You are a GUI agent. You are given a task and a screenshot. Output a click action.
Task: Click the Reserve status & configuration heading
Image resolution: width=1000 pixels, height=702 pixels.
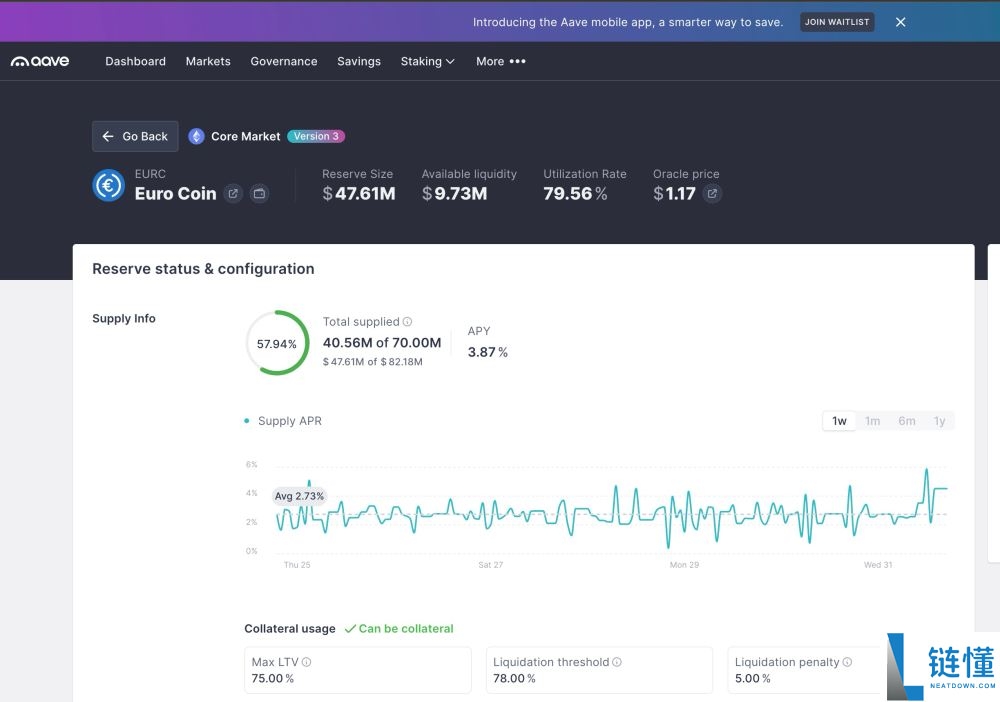click(x=203, y=269)
